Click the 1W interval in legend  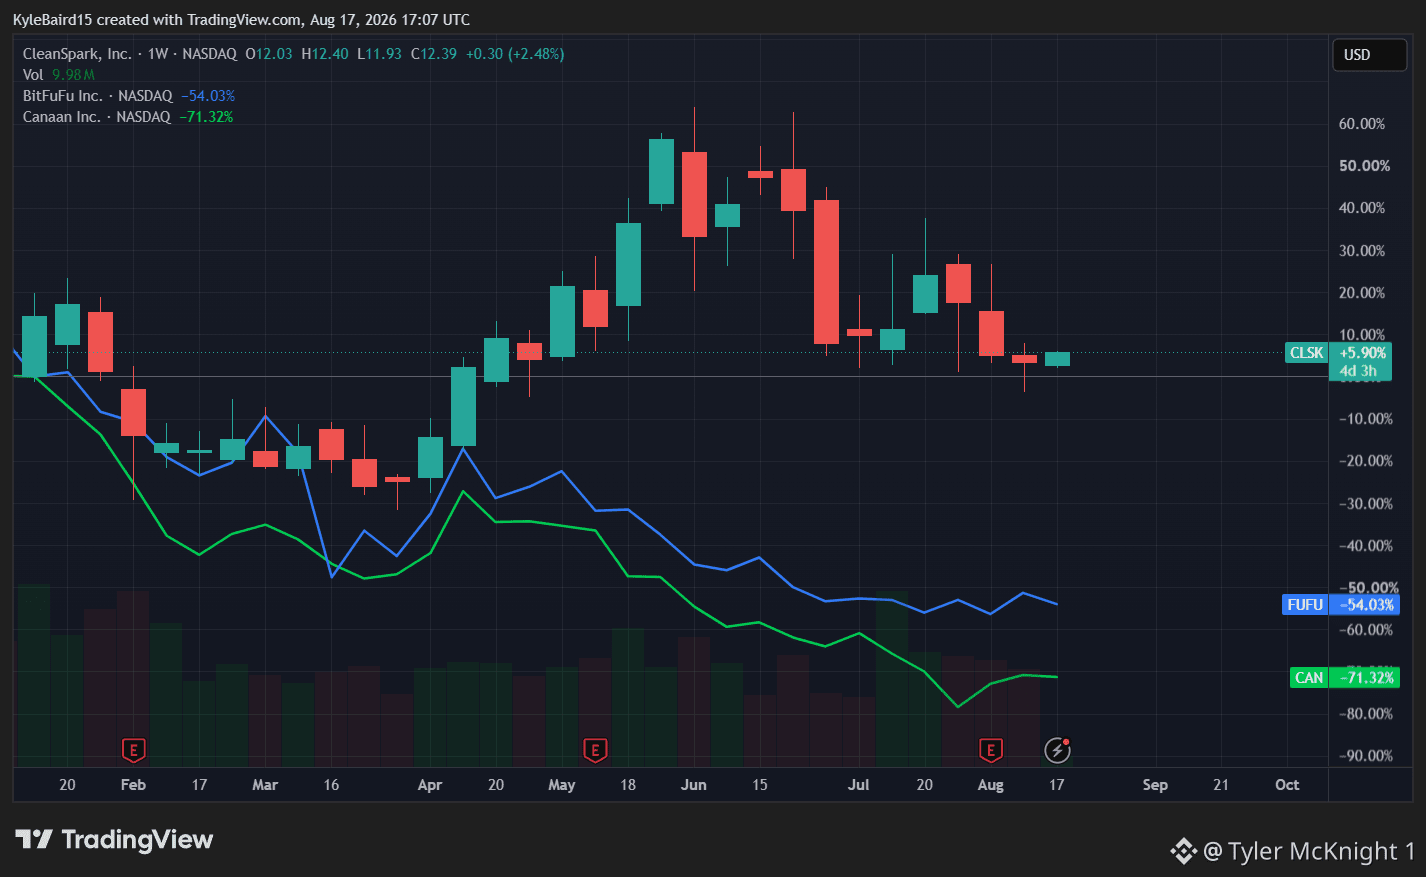click(158, 54)
